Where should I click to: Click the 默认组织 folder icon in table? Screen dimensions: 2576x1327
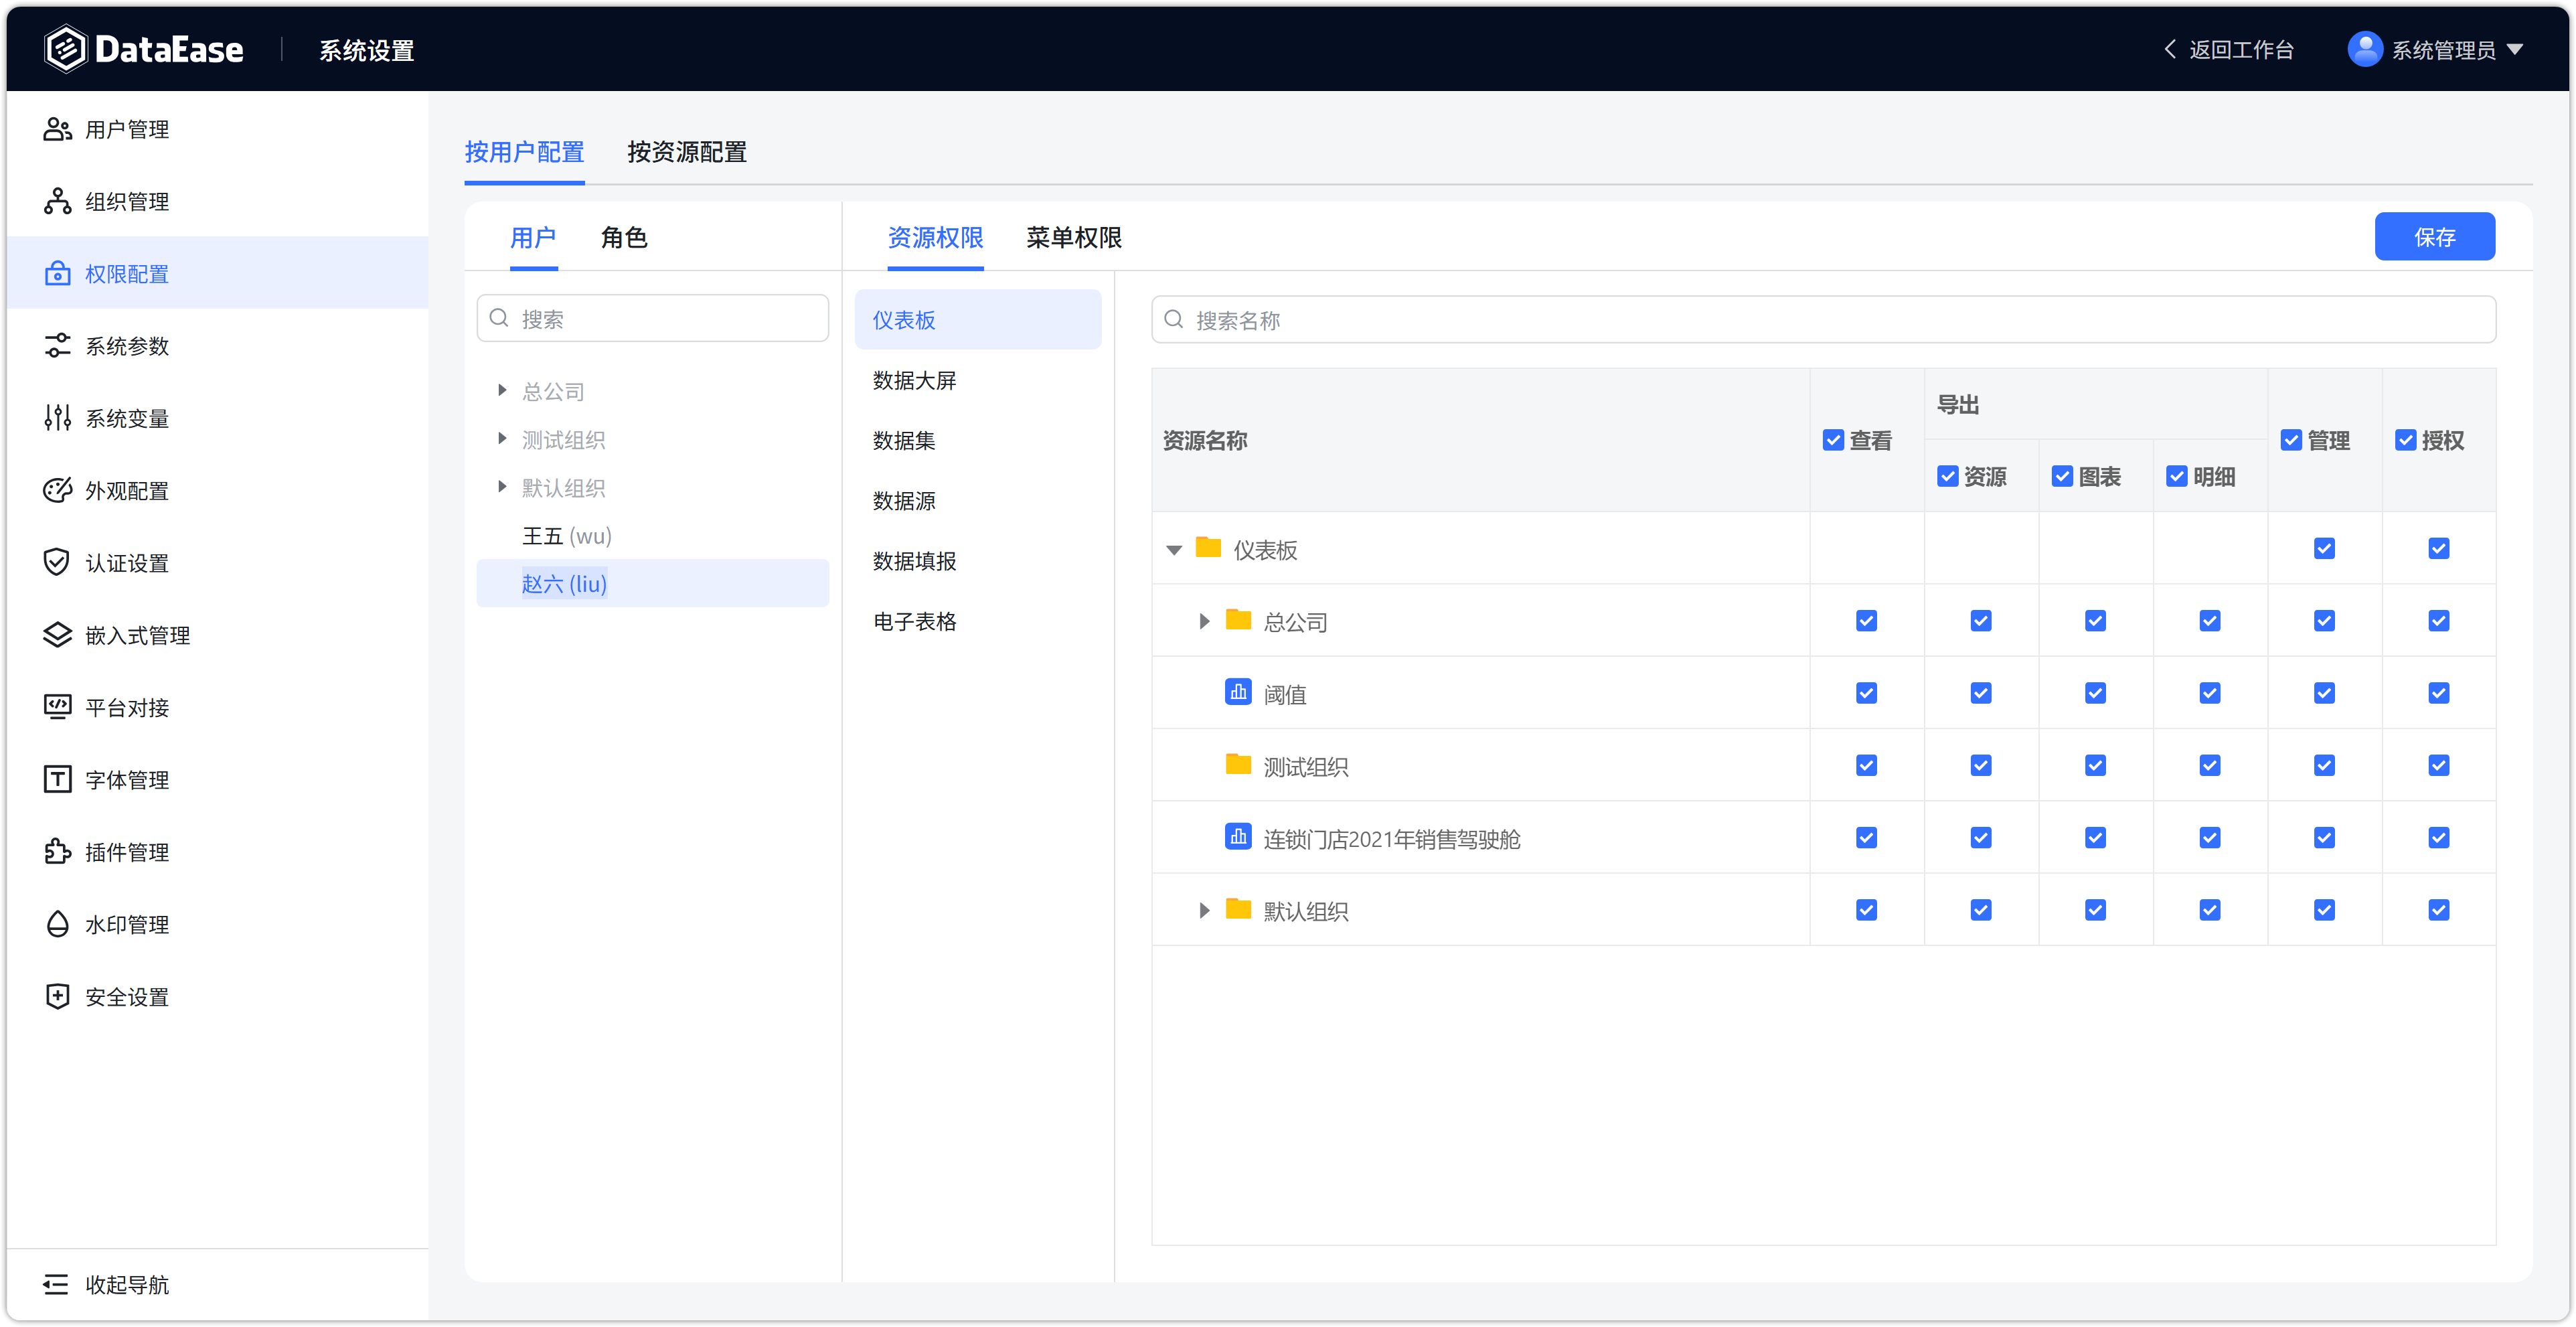point(1238,908)
